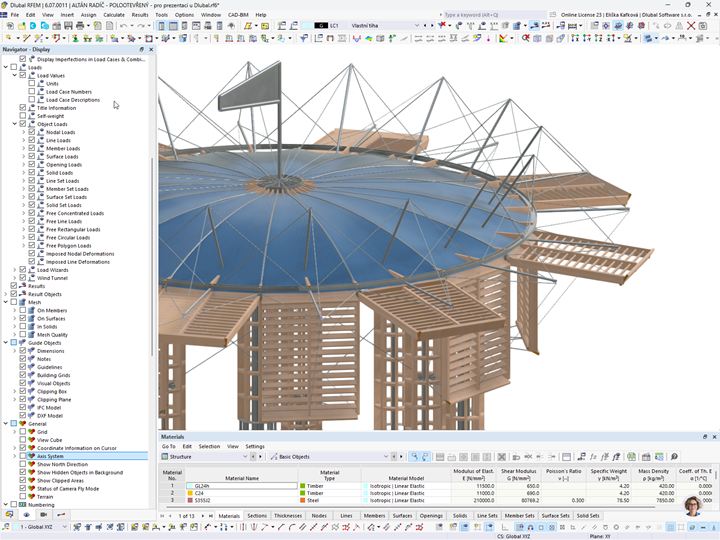Image resolution: width=720 pixels, height=540 pixels.
Task: Click the search magnifier icon in Materials toolbar
Action: coord(674,457)
